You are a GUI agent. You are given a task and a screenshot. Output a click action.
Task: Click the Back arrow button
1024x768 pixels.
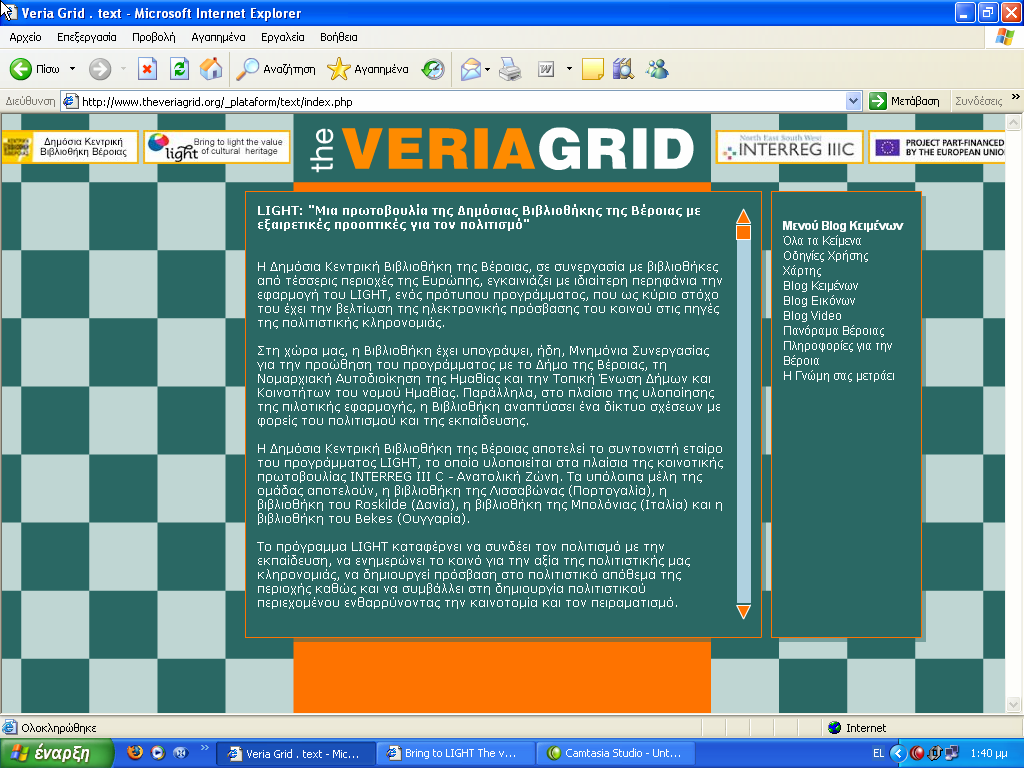click(x=35, y=69)
